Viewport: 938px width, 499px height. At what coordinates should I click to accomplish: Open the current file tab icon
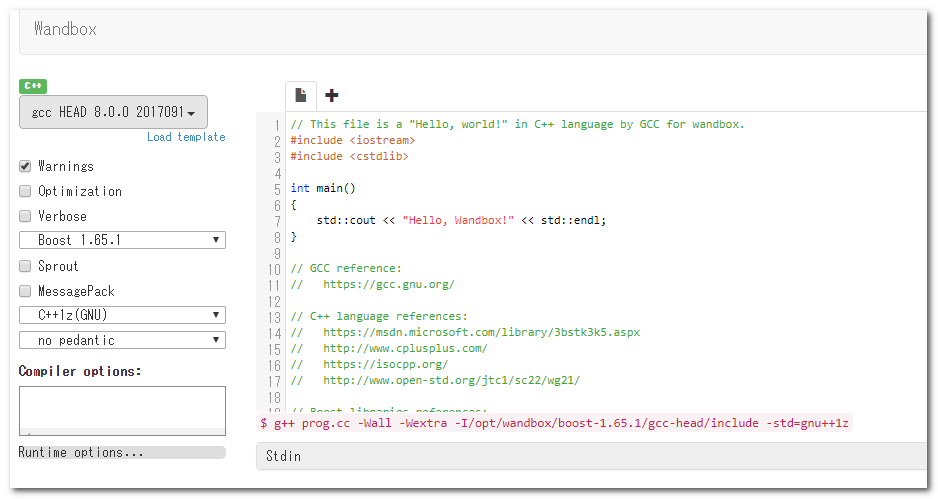pyautogui.click(x=301, y=95)
